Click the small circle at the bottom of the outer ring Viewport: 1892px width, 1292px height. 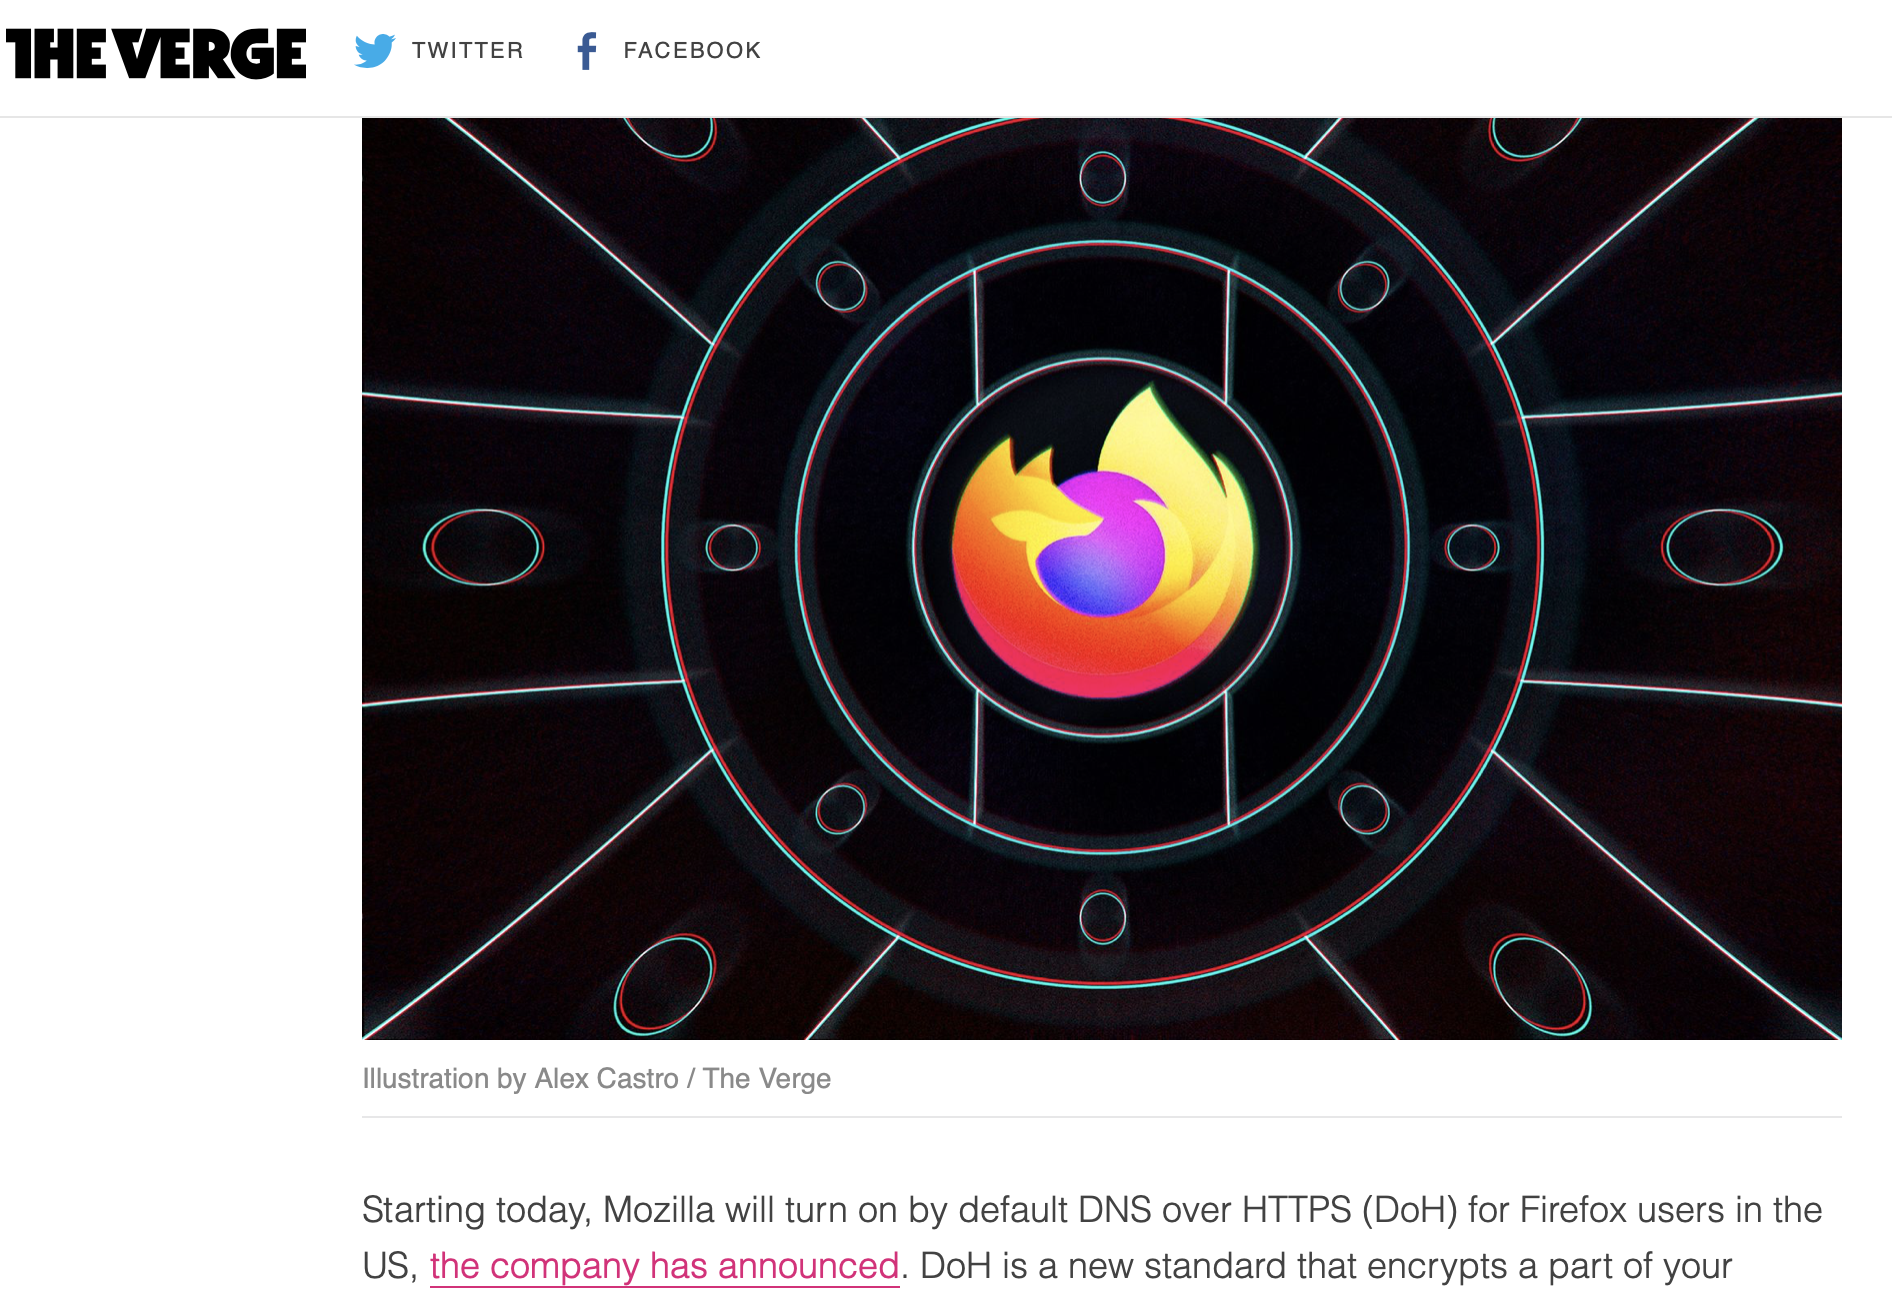[x=1102, y=917]
